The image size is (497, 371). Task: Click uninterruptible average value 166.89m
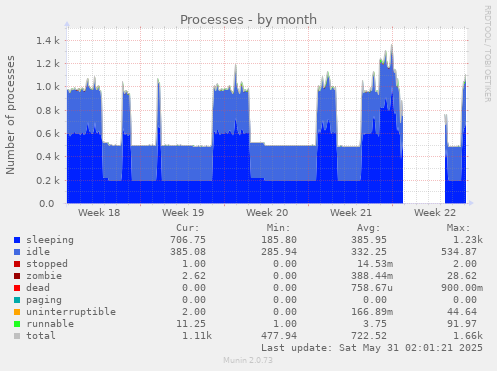[x=372, y=312]
